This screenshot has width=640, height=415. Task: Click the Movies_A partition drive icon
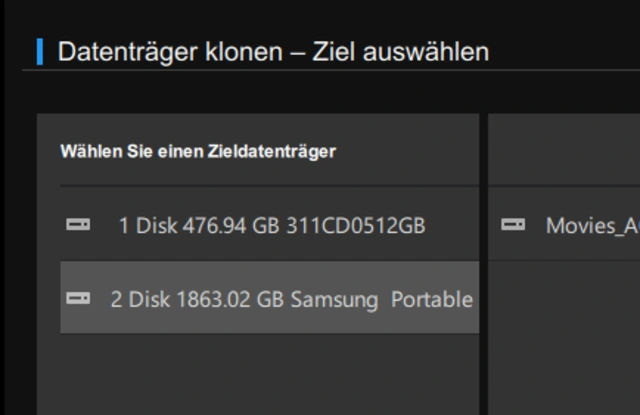(x=513, y=225)
